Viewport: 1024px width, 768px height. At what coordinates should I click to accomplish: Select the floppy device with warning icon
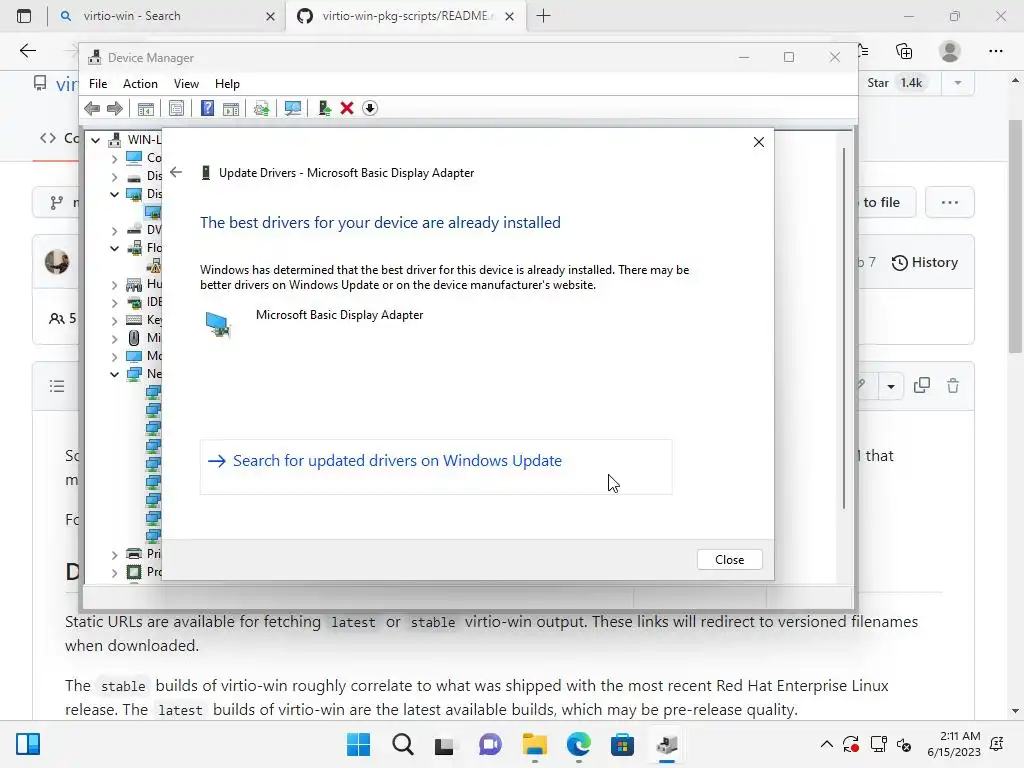[153, 266]
